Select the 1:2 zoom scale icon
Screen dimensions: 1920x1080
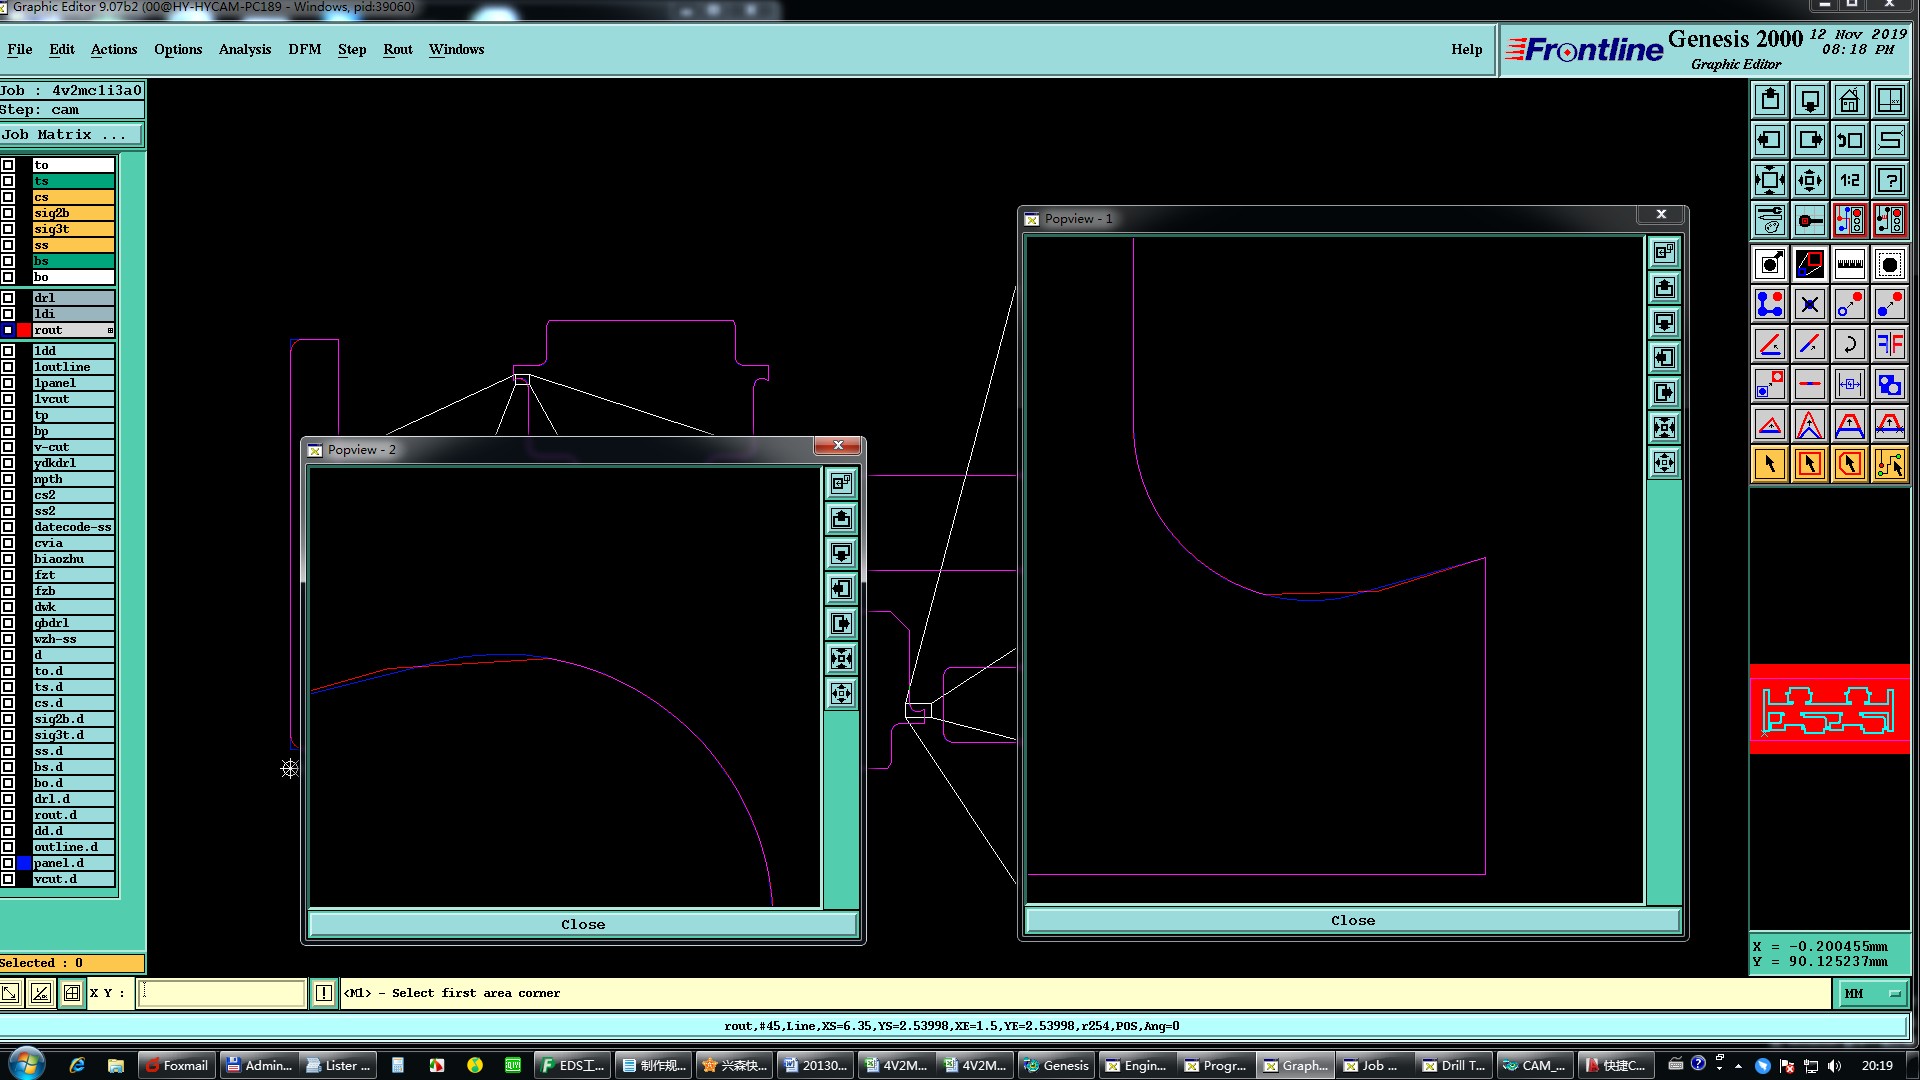click(1849, 181)
